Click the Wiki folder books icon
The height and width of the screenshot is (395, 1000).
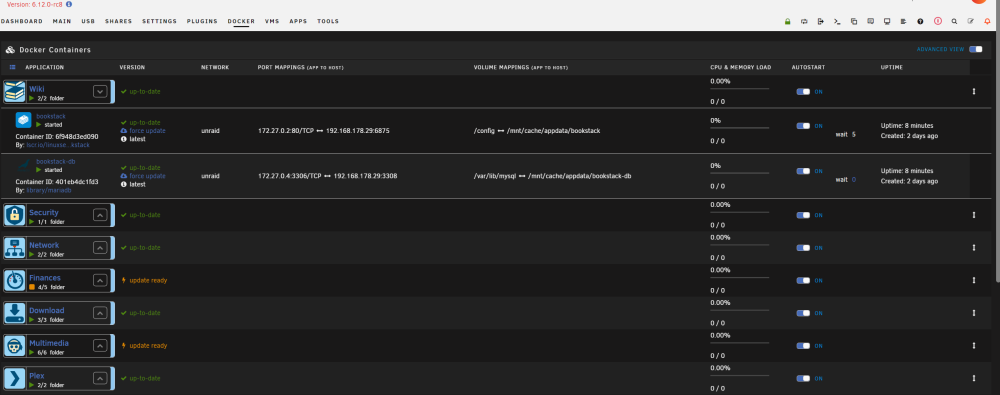click(15, 92)
